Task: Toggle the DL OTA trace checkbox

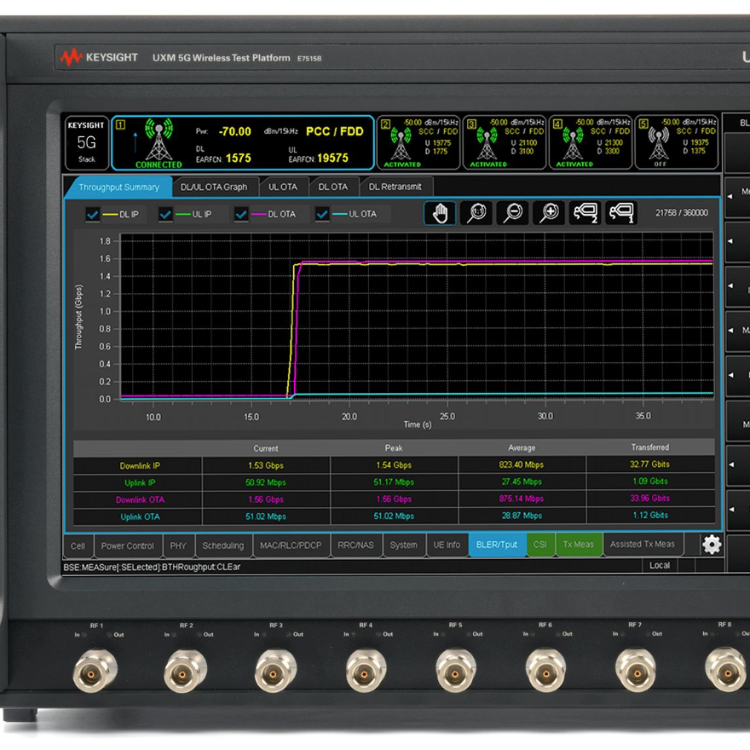Action: 241,214
